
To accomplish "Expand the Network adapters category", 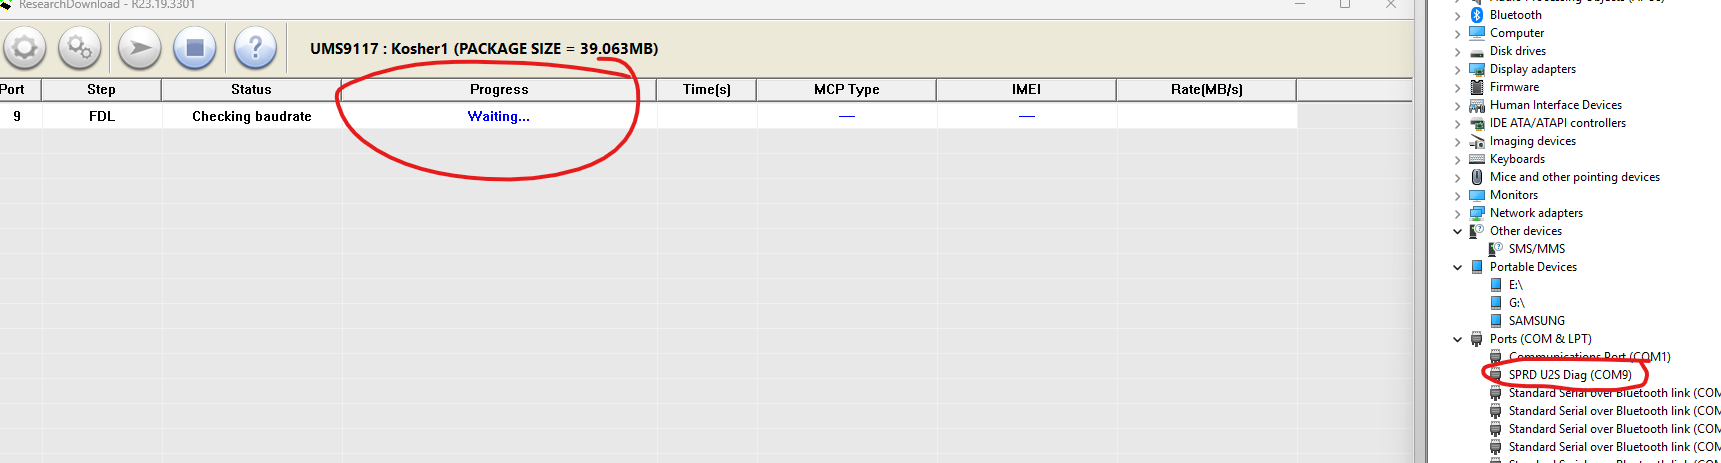I will click(x=1457, y=213).
